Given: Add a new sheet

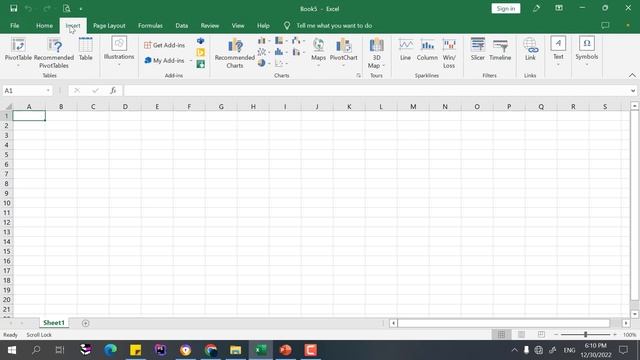Looking at the screenshot, I should (85, 323).
